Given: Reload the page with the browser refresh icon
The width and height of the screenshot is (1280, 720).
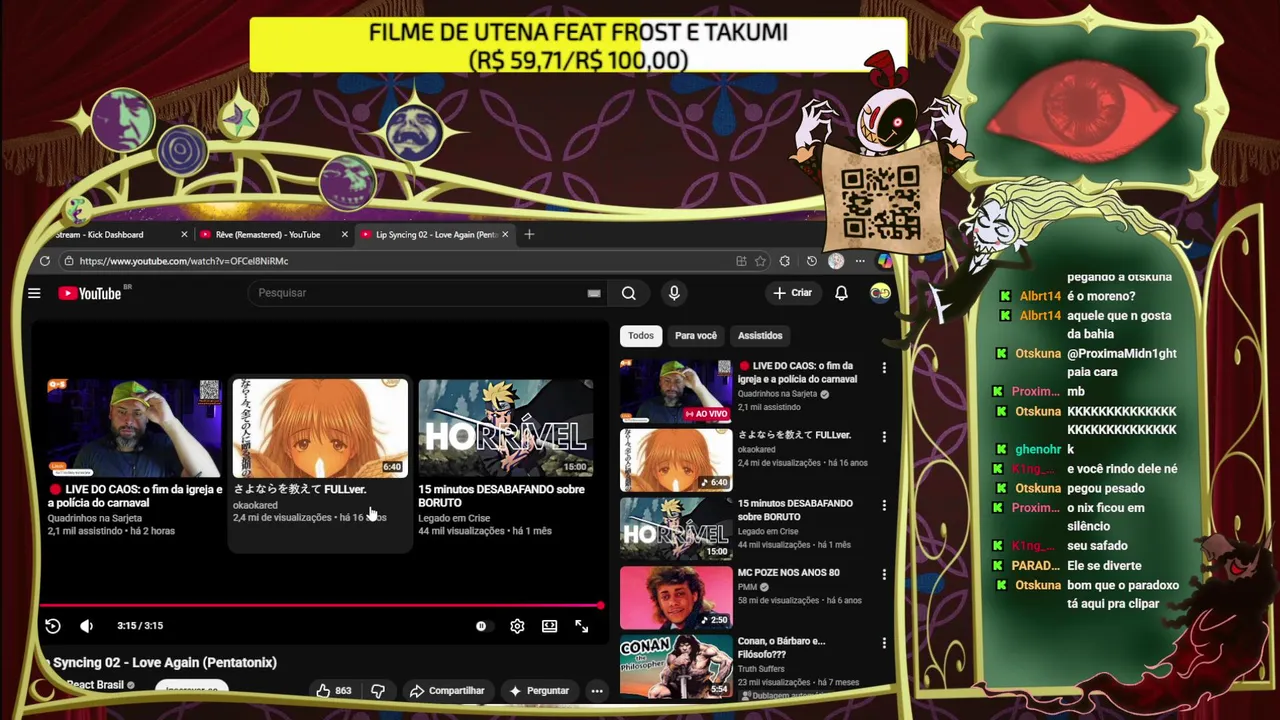Looking at the screenshot, I should point(45,261).
